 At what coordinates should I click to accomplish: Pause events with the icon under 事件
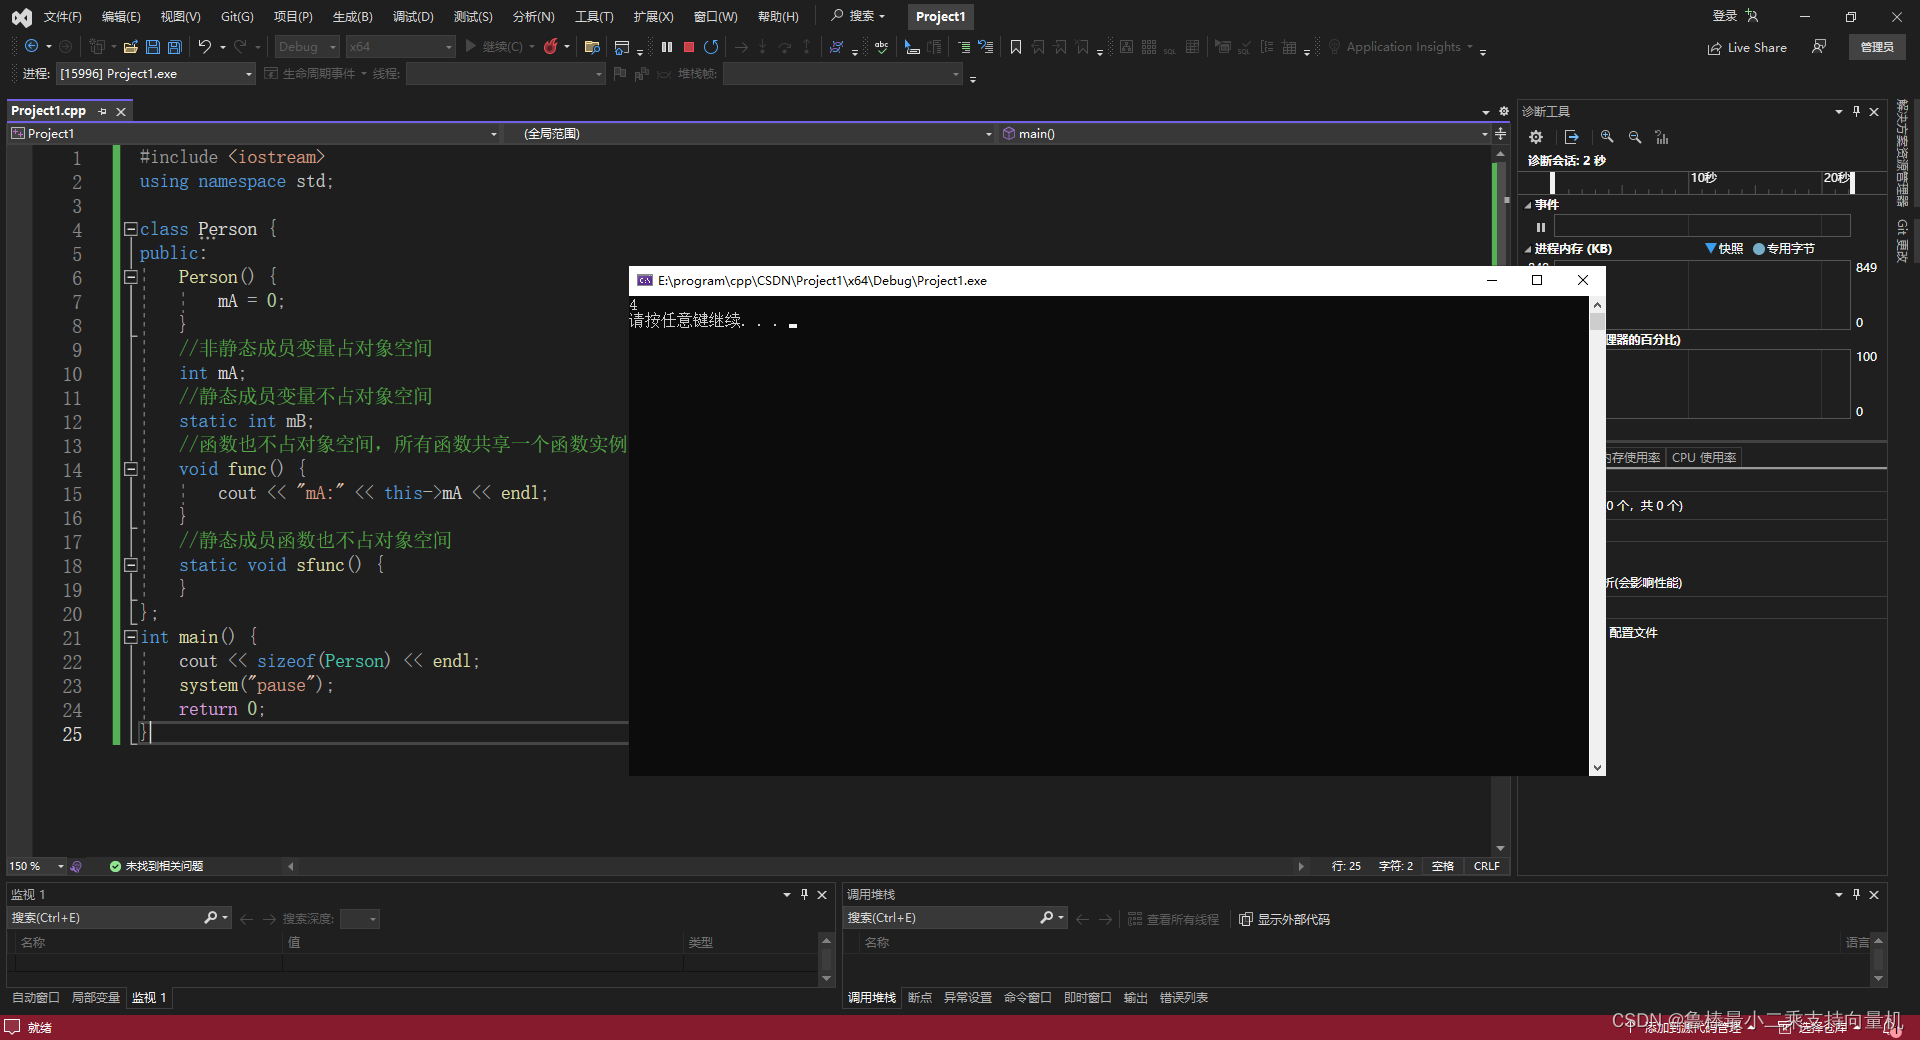pos(1541,227)
